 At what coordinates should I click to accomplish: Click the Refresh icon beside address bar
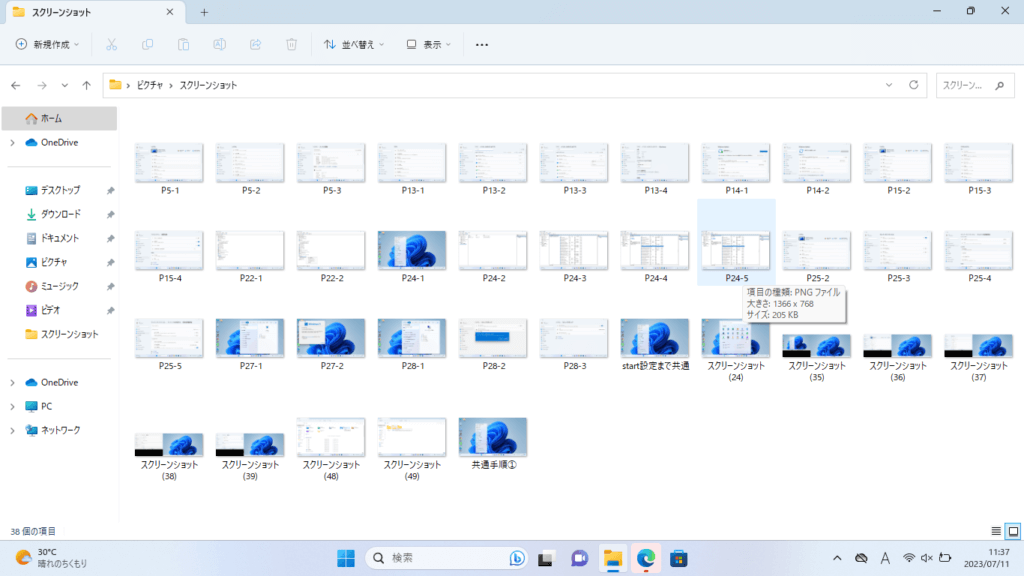[913, 85]
